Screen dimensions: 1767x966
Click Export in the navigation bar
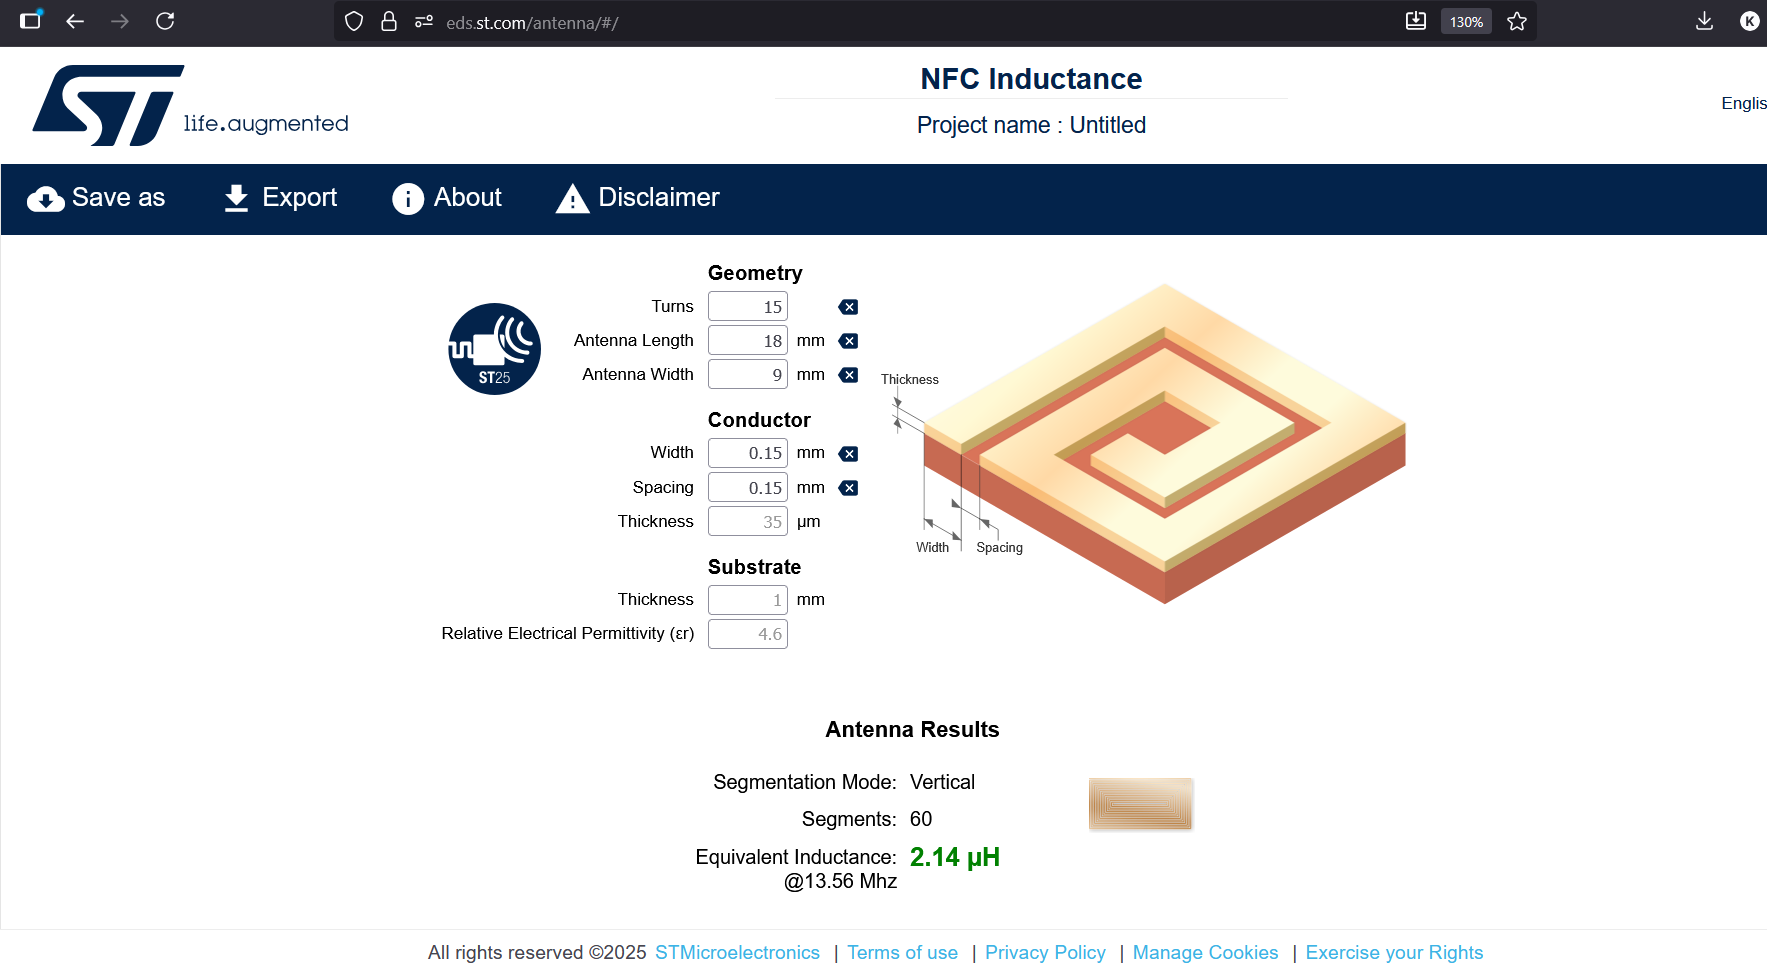click(x=280, y=198)
